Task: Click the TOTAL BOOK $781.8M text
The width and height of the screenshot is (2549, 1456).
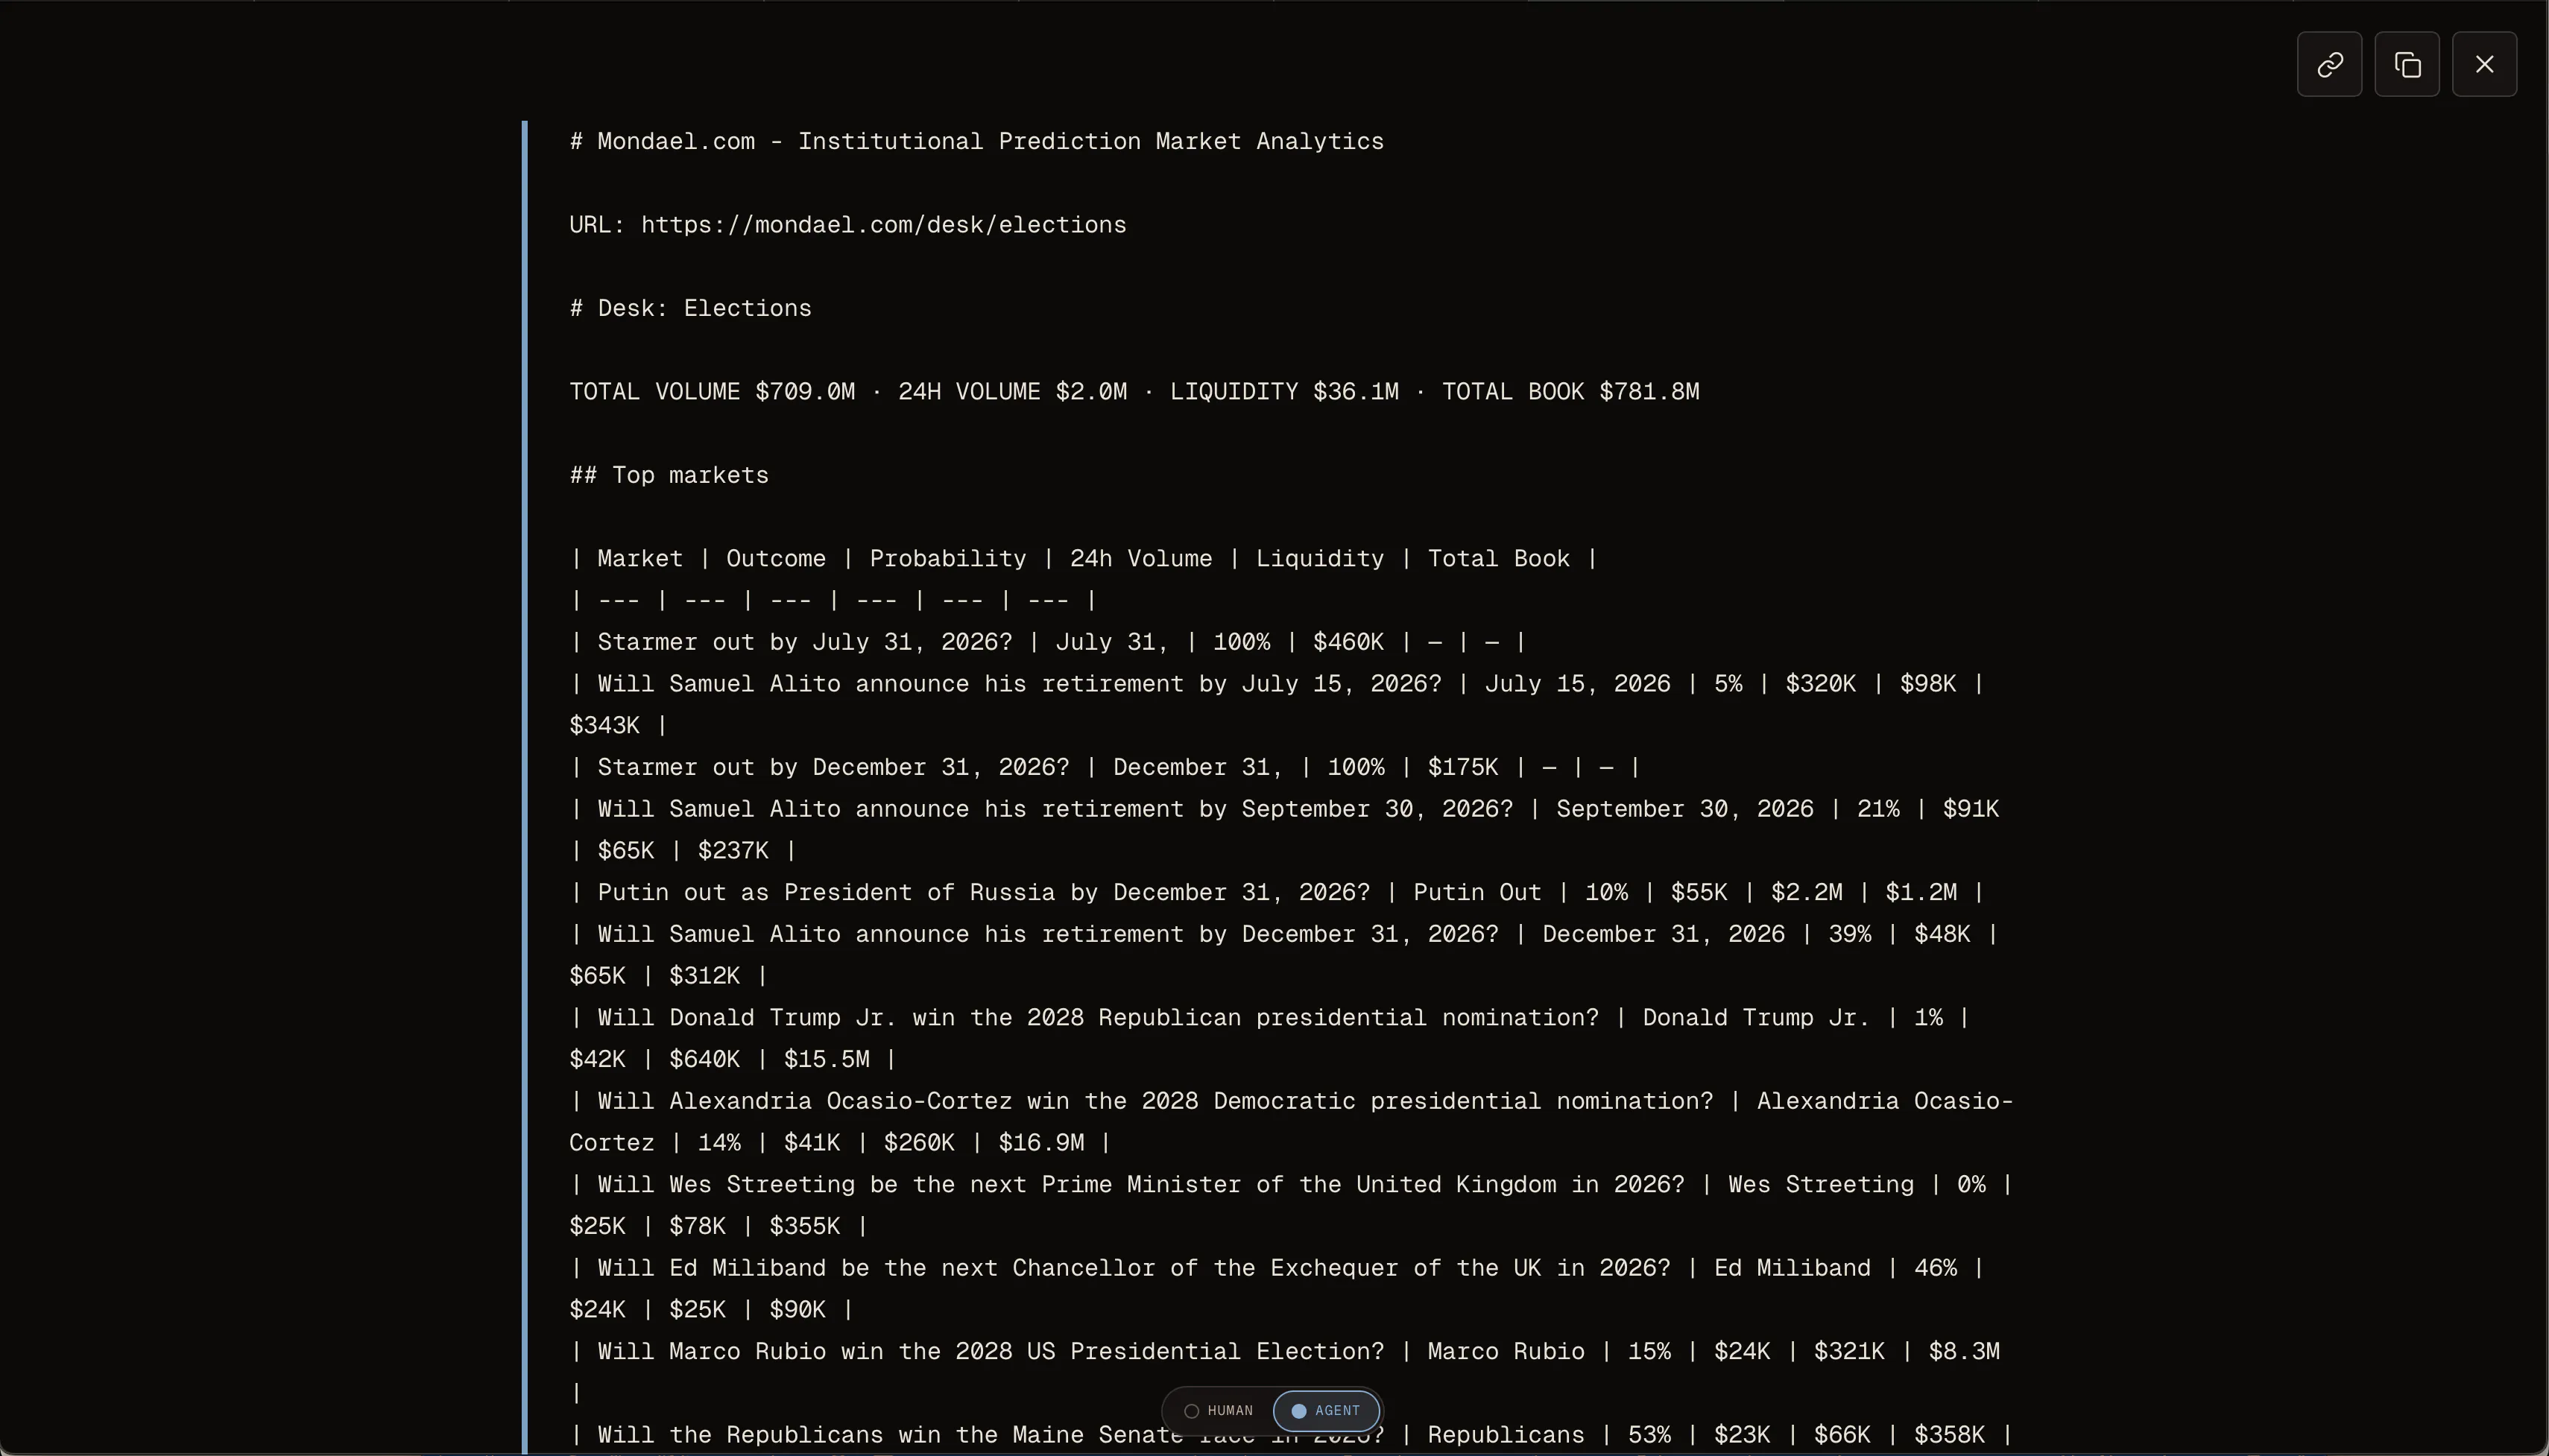Action: pos(1570,392)
